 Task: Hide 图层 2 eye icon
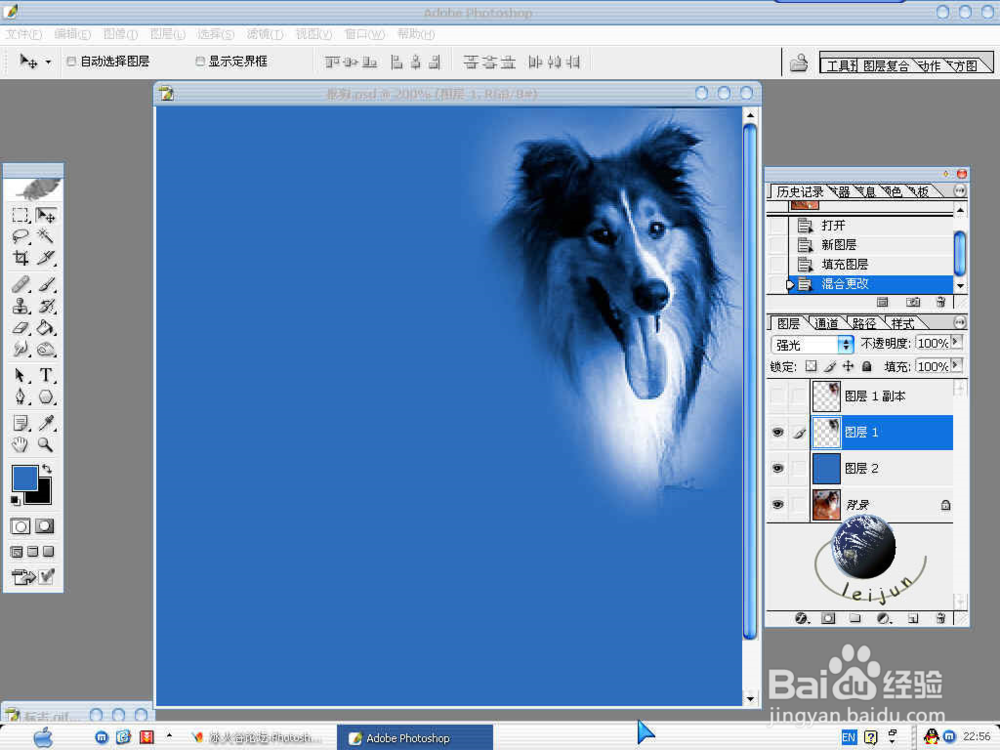tap(777, 468)
